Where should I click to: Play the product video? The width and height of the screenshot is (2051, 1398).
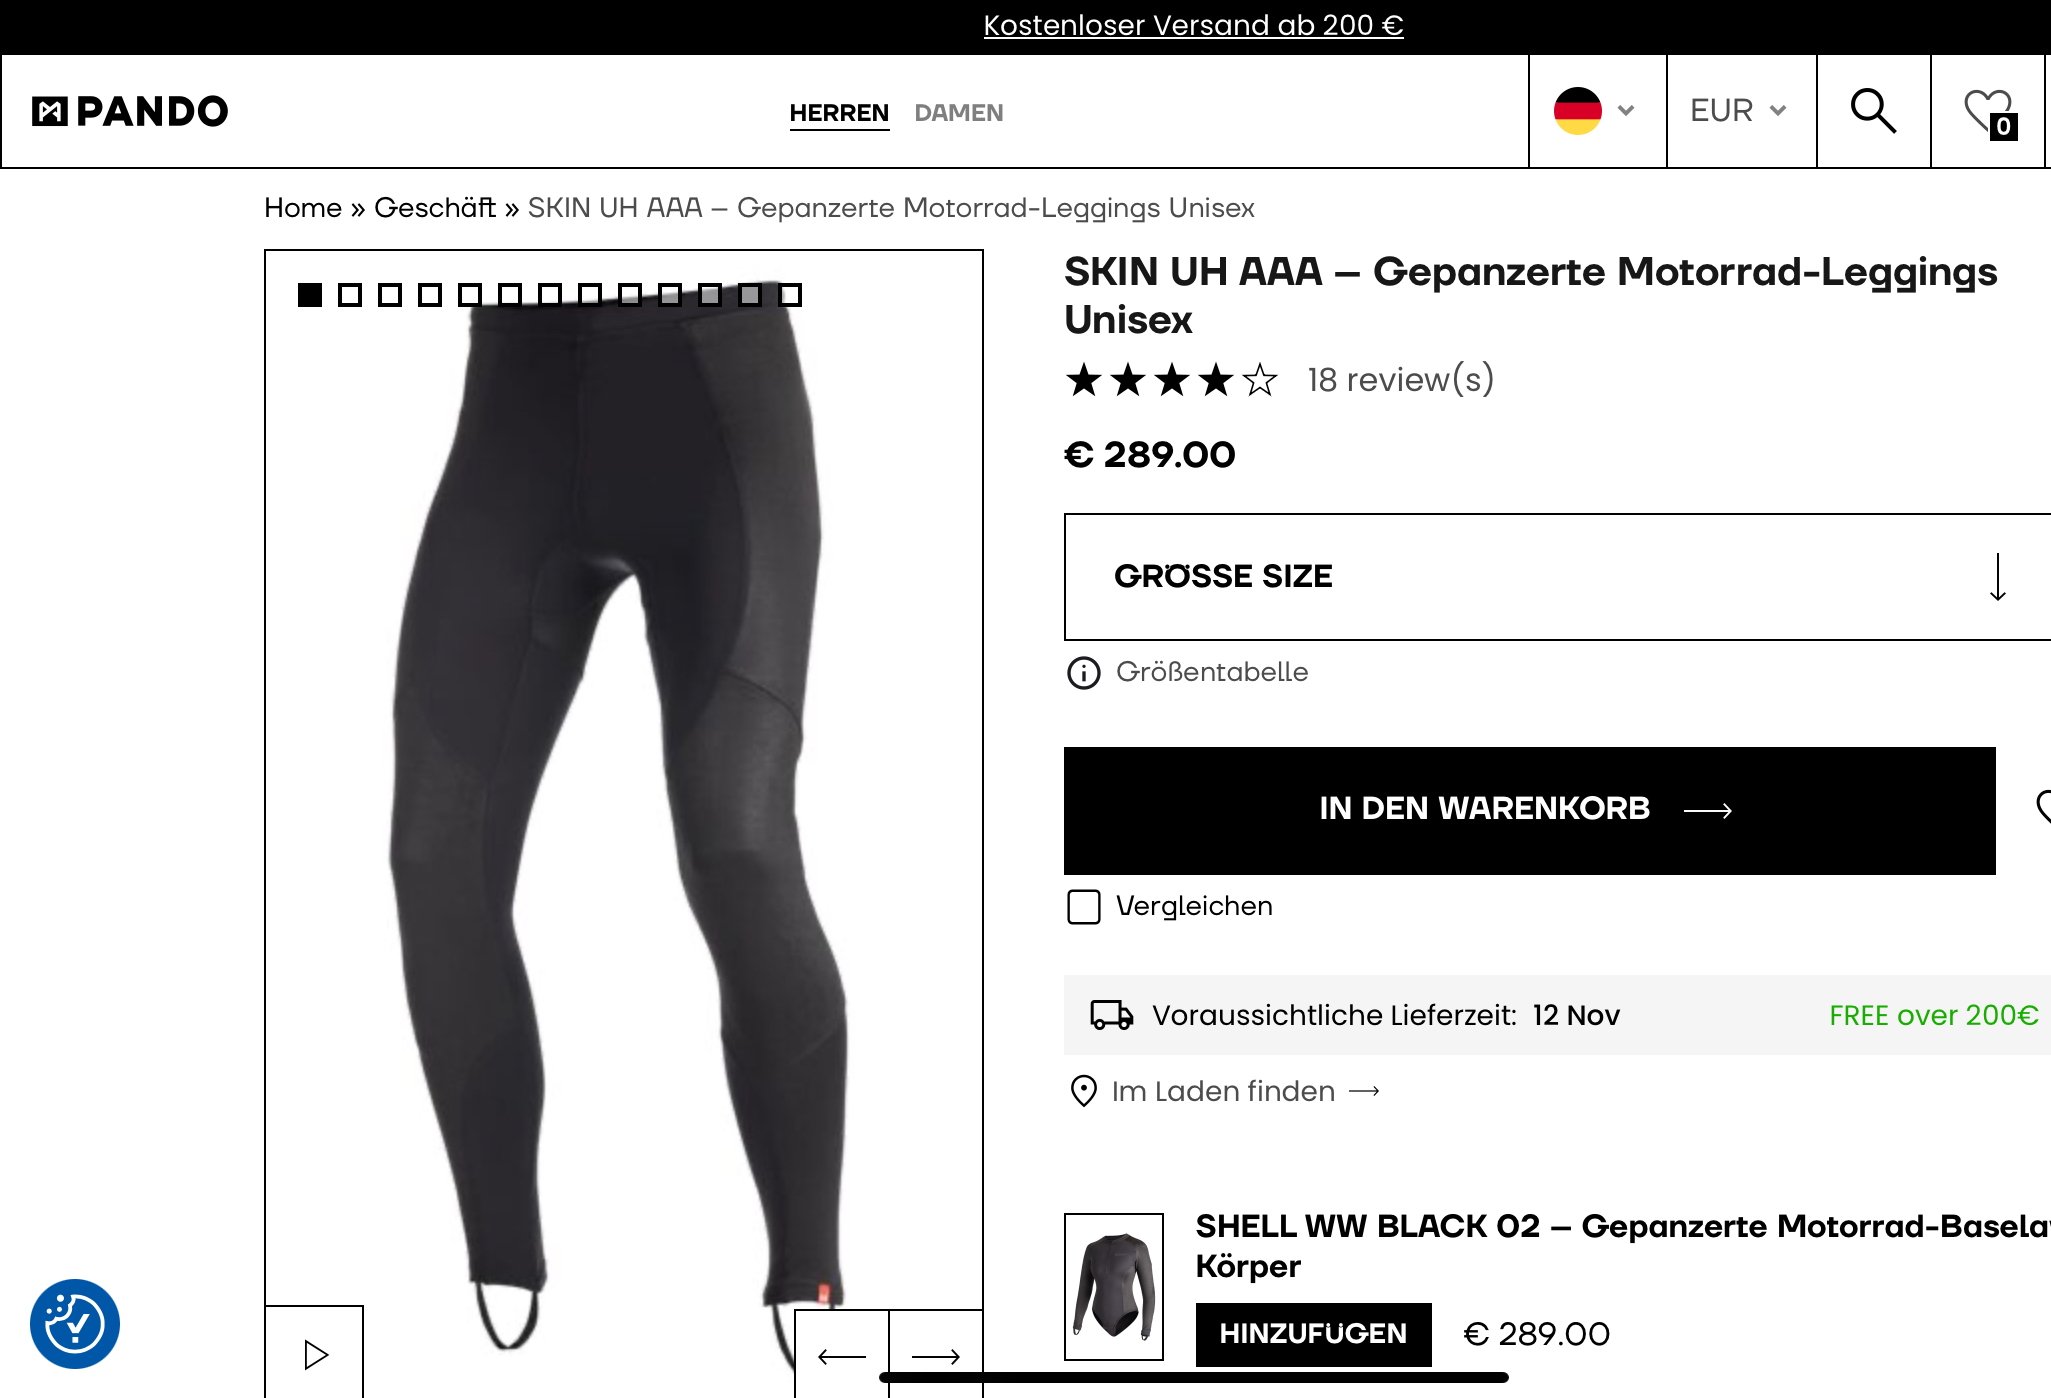315,1354
